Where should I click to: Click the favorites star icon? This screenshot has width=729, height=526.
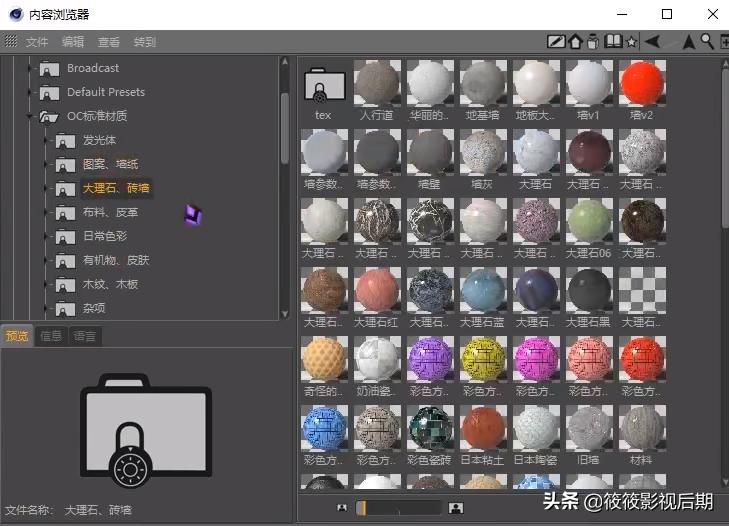[631, 42]
